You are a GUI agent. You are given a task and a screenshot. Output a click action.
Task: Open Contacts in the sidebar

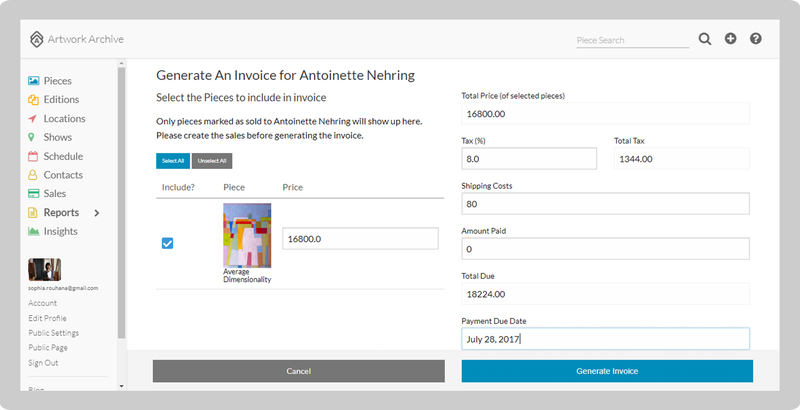tap(63, 175)
